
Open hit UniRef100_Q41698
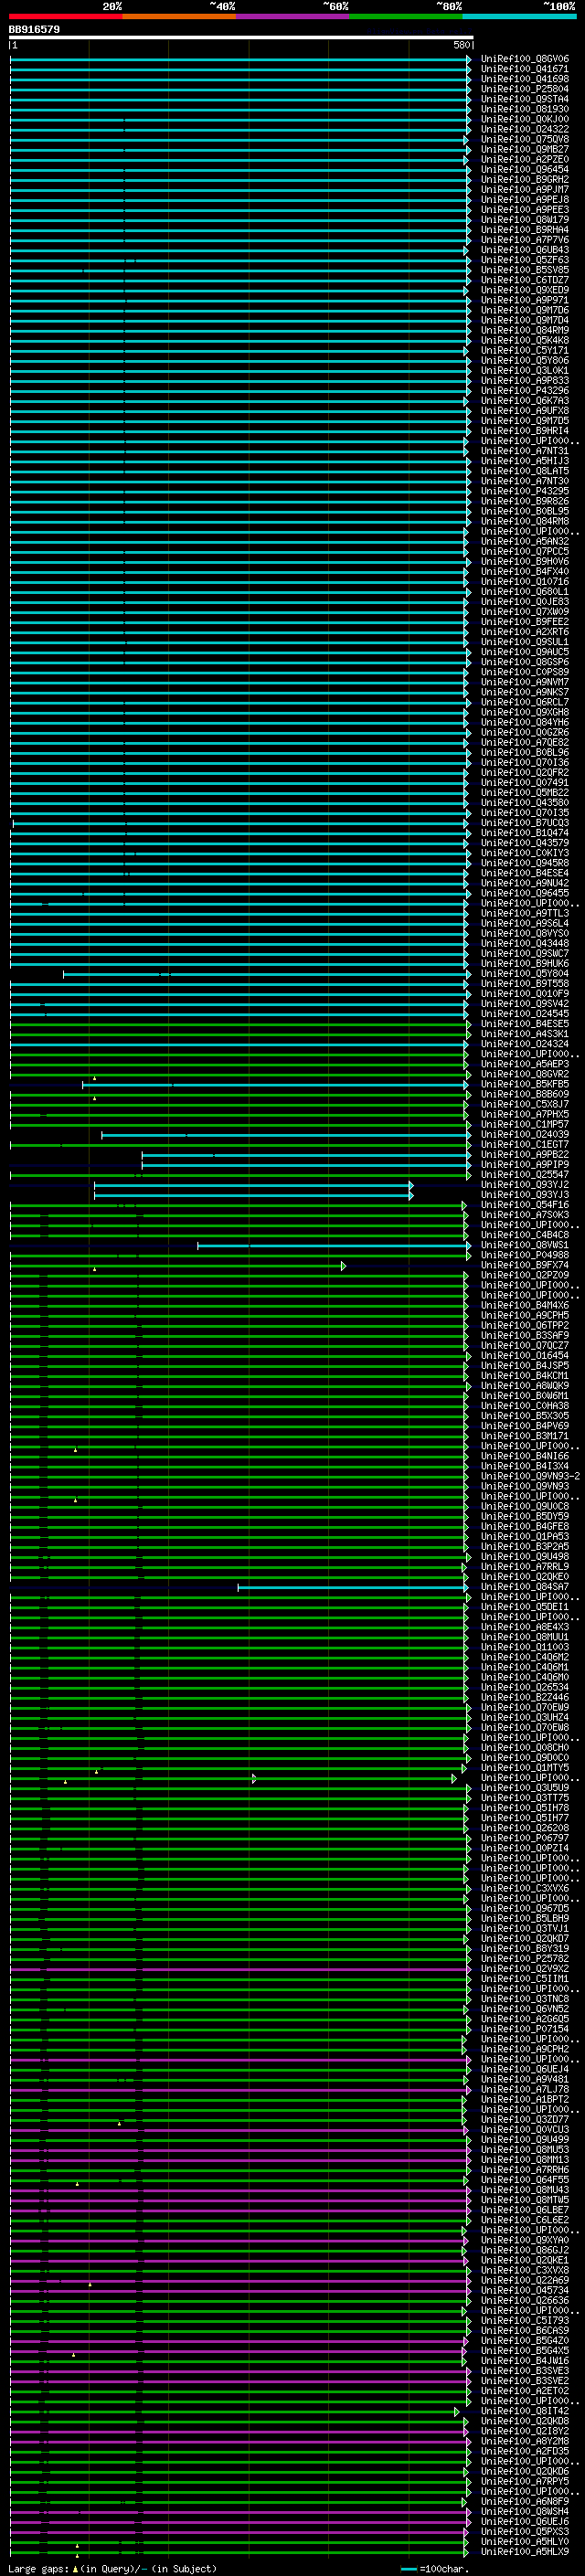pos(524,79)
